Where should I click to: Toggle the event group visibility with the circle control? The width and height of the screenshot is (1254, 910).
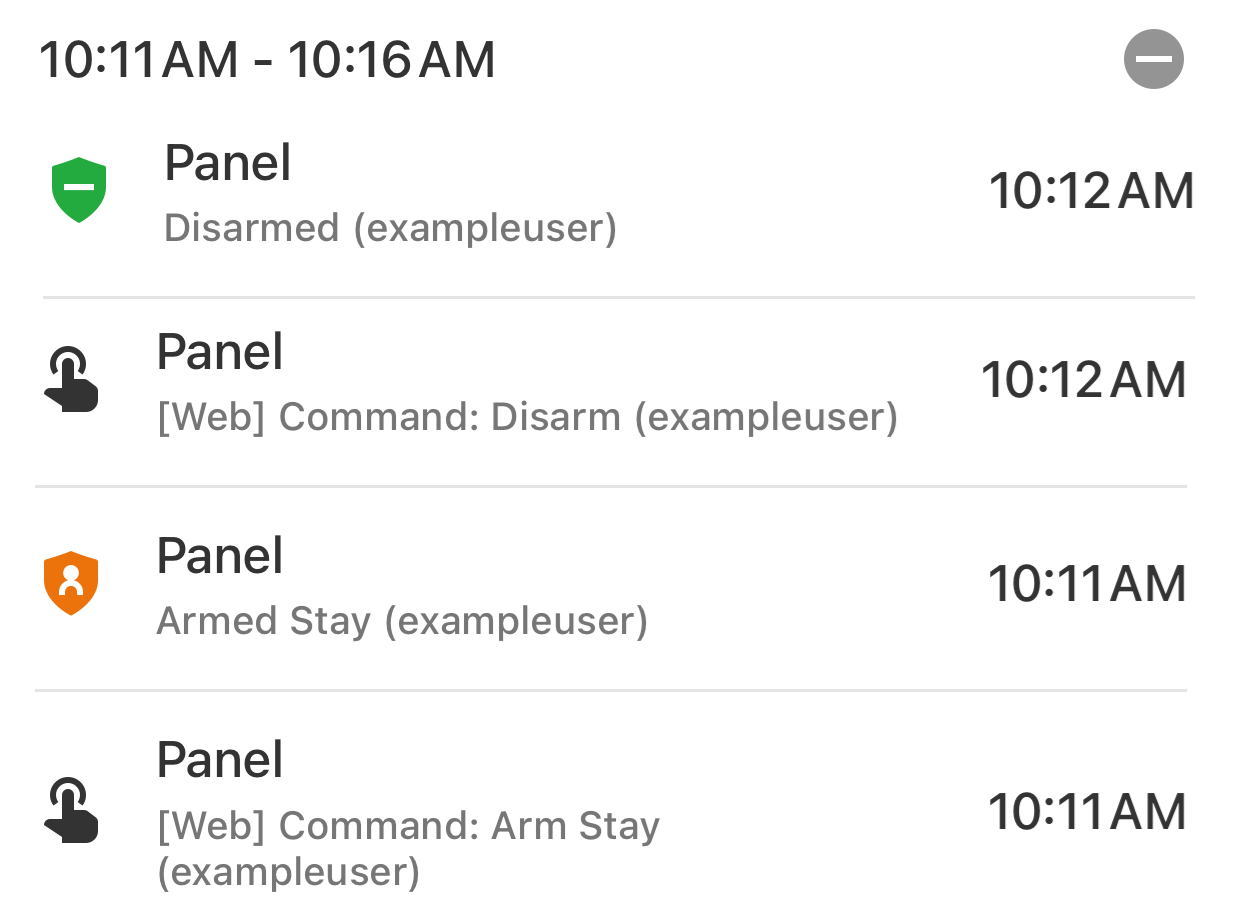tap(1154, 58)
